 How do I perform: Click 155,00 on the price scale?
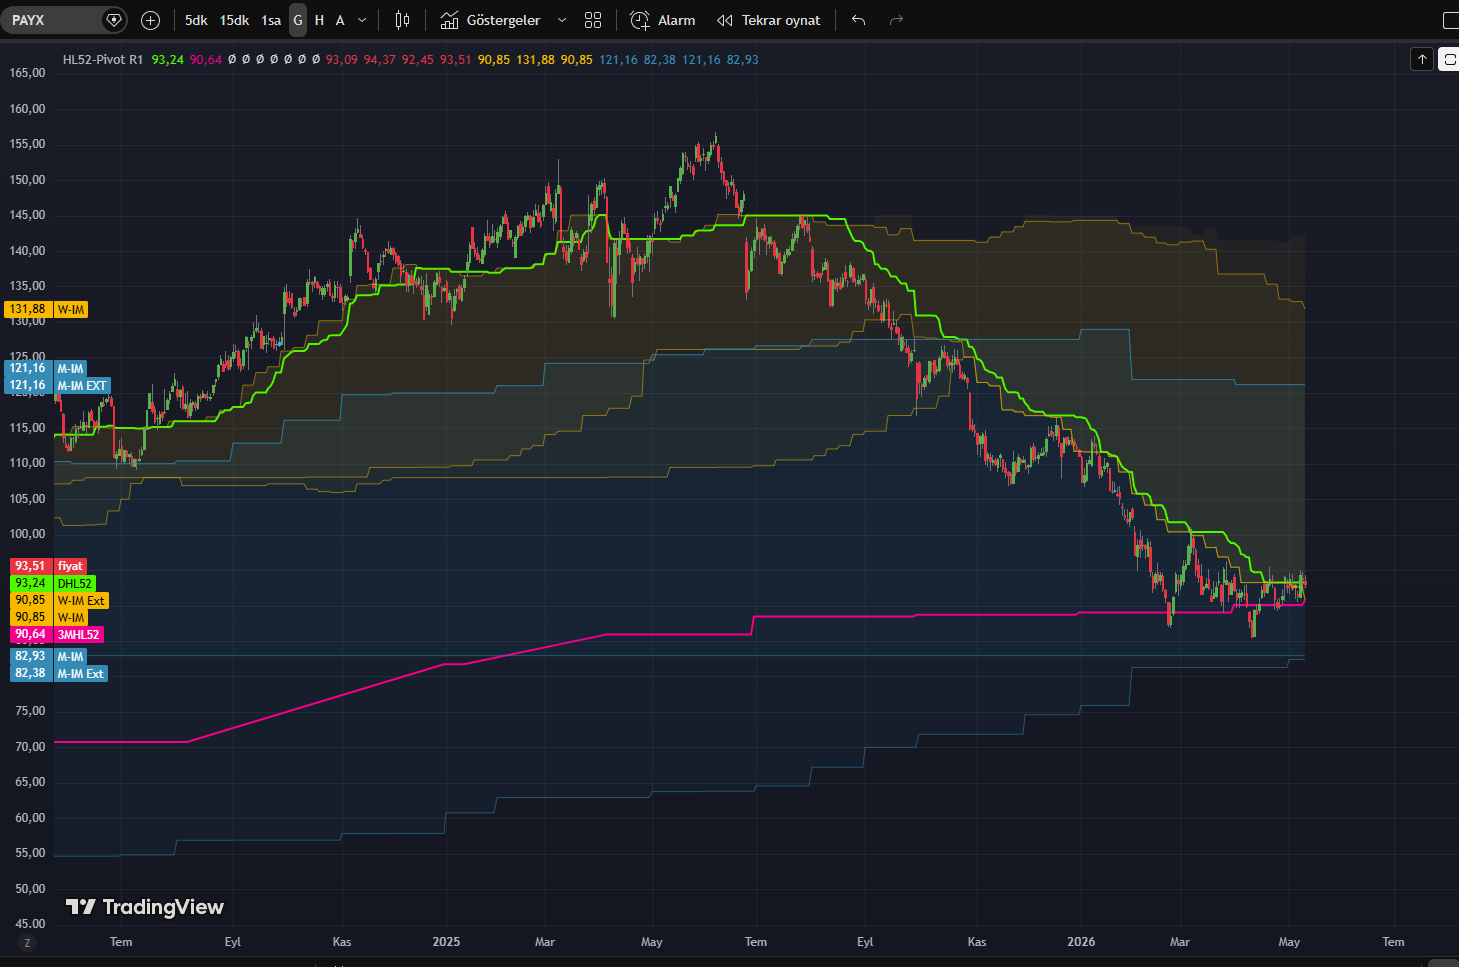click(x=28, y=144)
